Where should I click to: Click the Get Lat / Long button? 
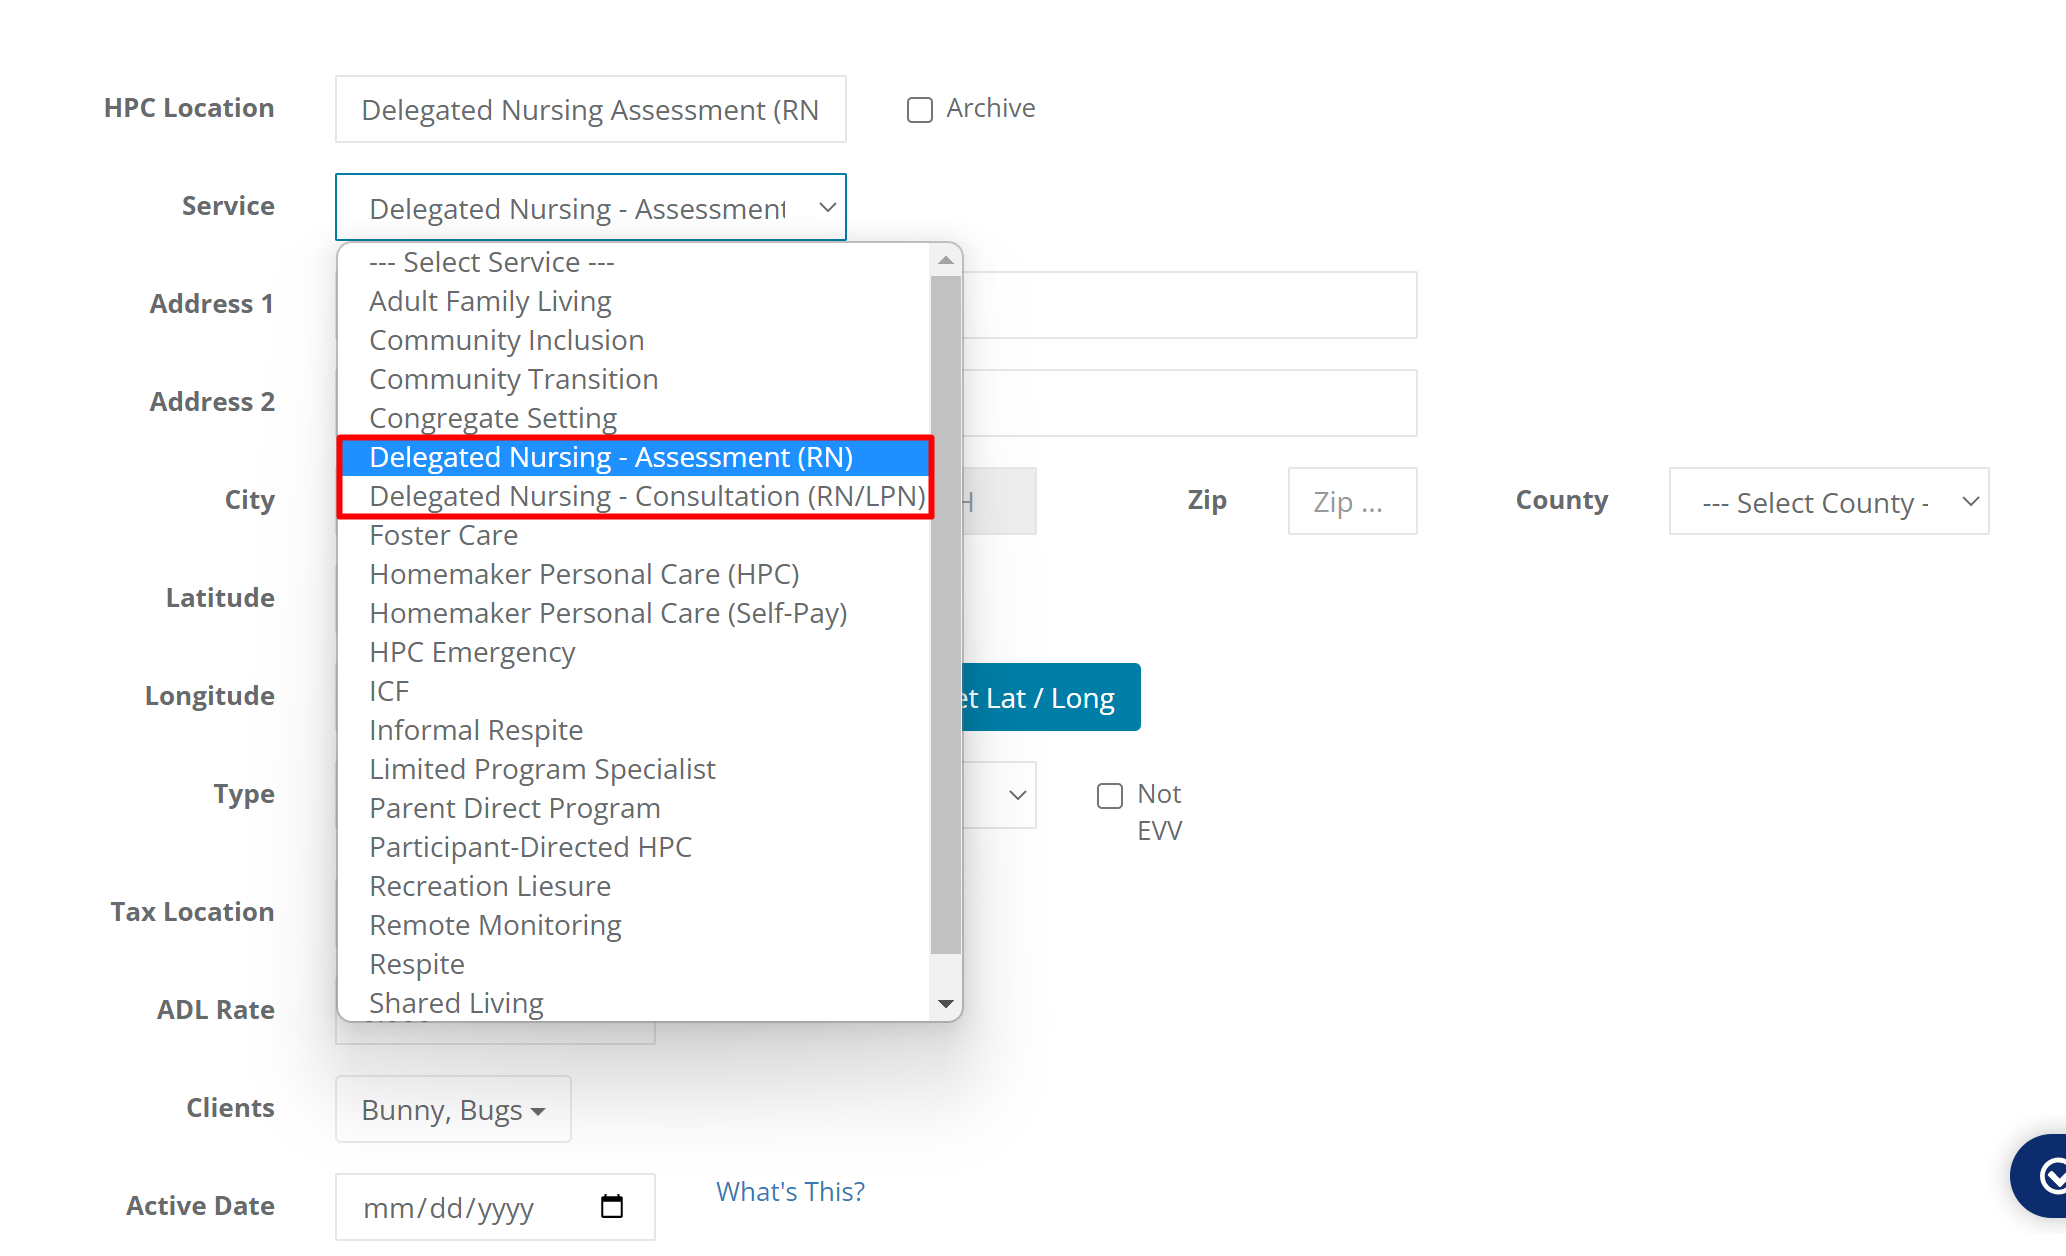coord(1040,697)
